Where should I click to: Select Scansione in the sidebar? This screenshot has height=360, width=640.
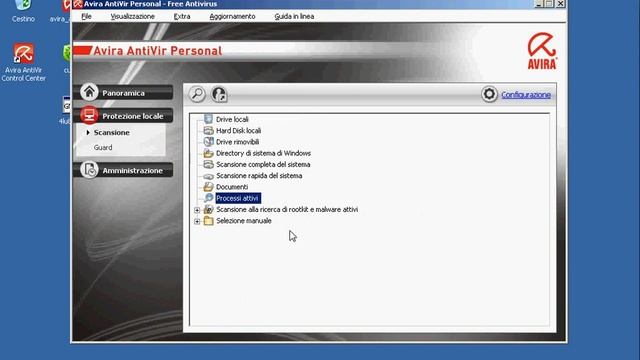(111, 133)
